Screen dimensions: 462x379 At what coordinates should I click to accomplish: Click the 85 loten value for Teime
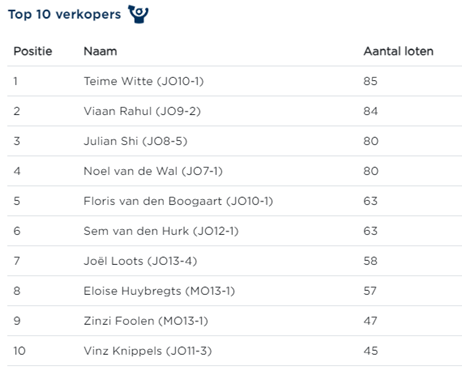(370, 81)
